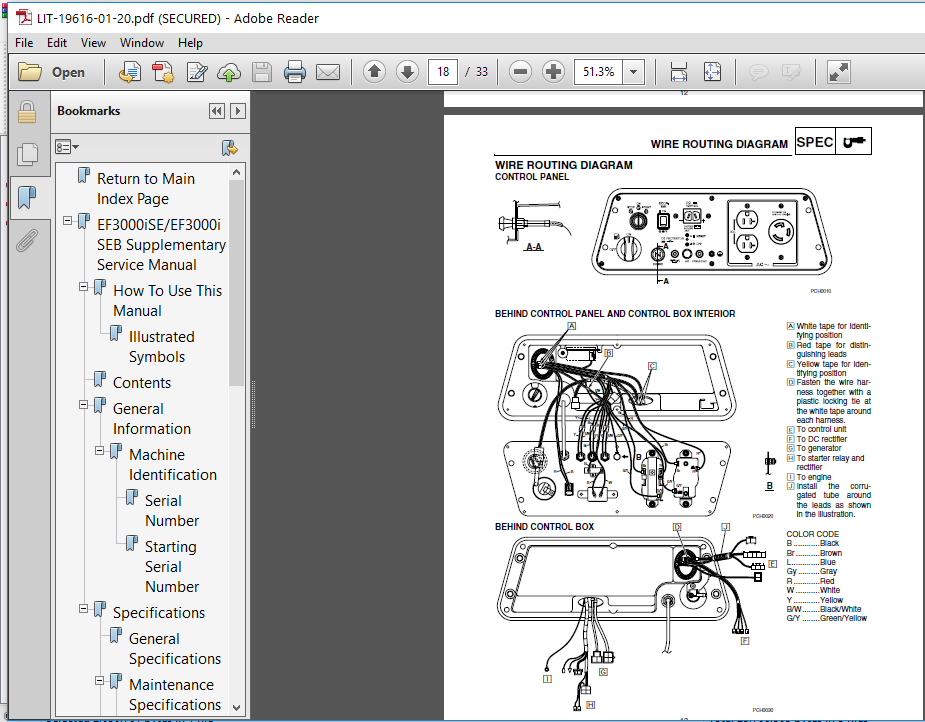Print the document with printer icon

pos(295,72)
